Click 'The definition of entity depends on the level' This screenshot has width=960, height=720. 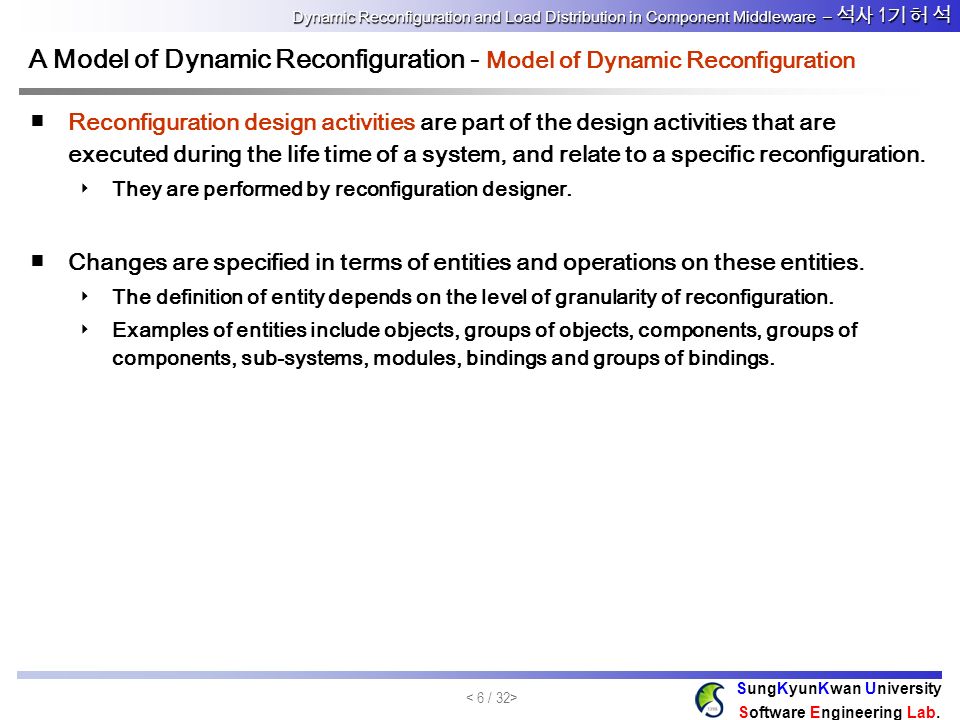[473, 297]
